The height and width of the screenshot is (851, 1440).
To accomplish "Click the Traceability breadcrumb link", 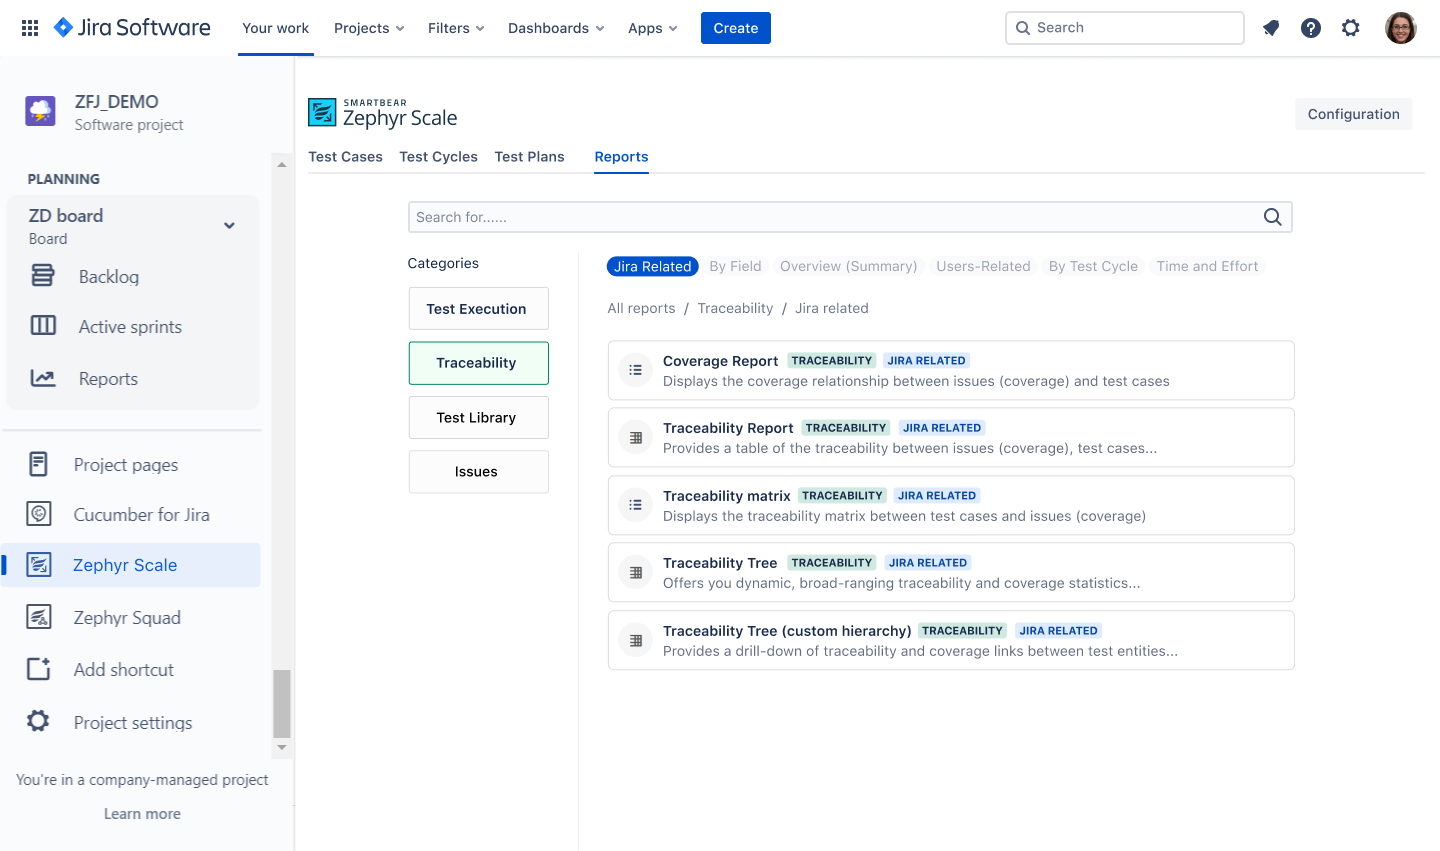I will coord(735,308).
